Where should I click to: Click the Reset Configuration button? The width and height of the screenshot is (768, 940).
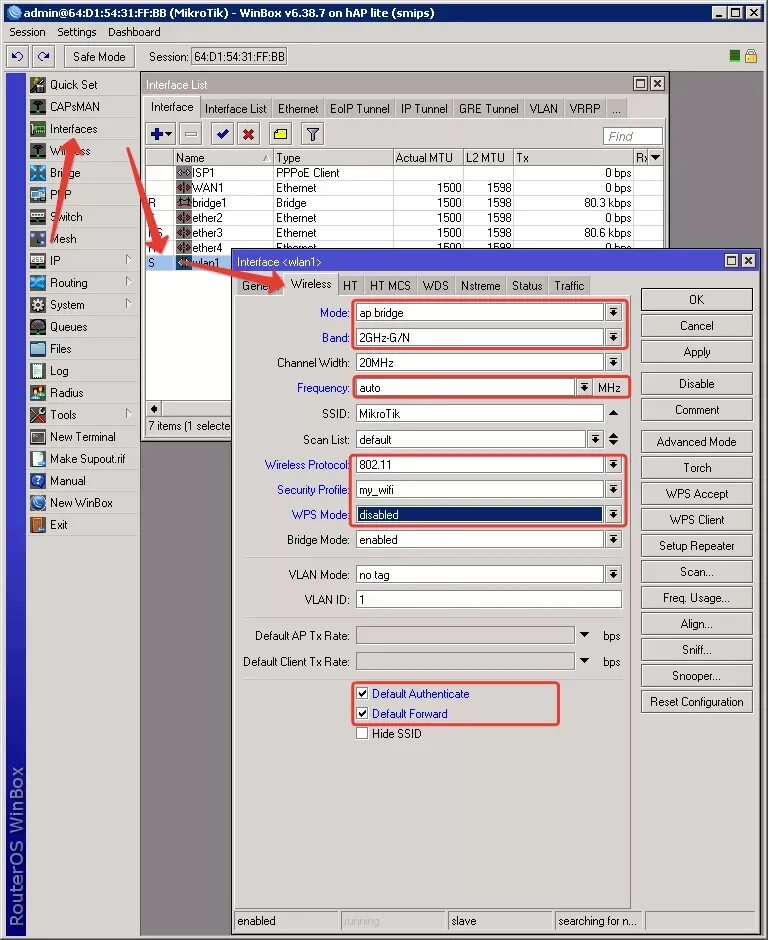click(x=697, y=702)
